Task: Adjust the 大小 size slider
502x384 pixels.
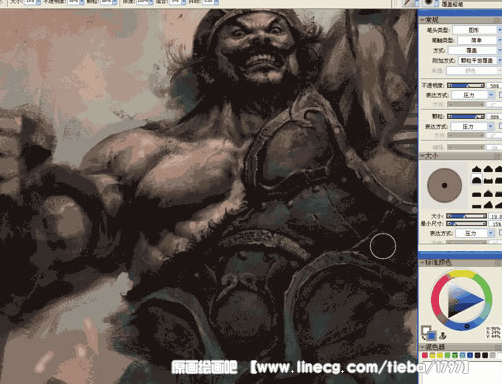Action: (x=466, y=216)
